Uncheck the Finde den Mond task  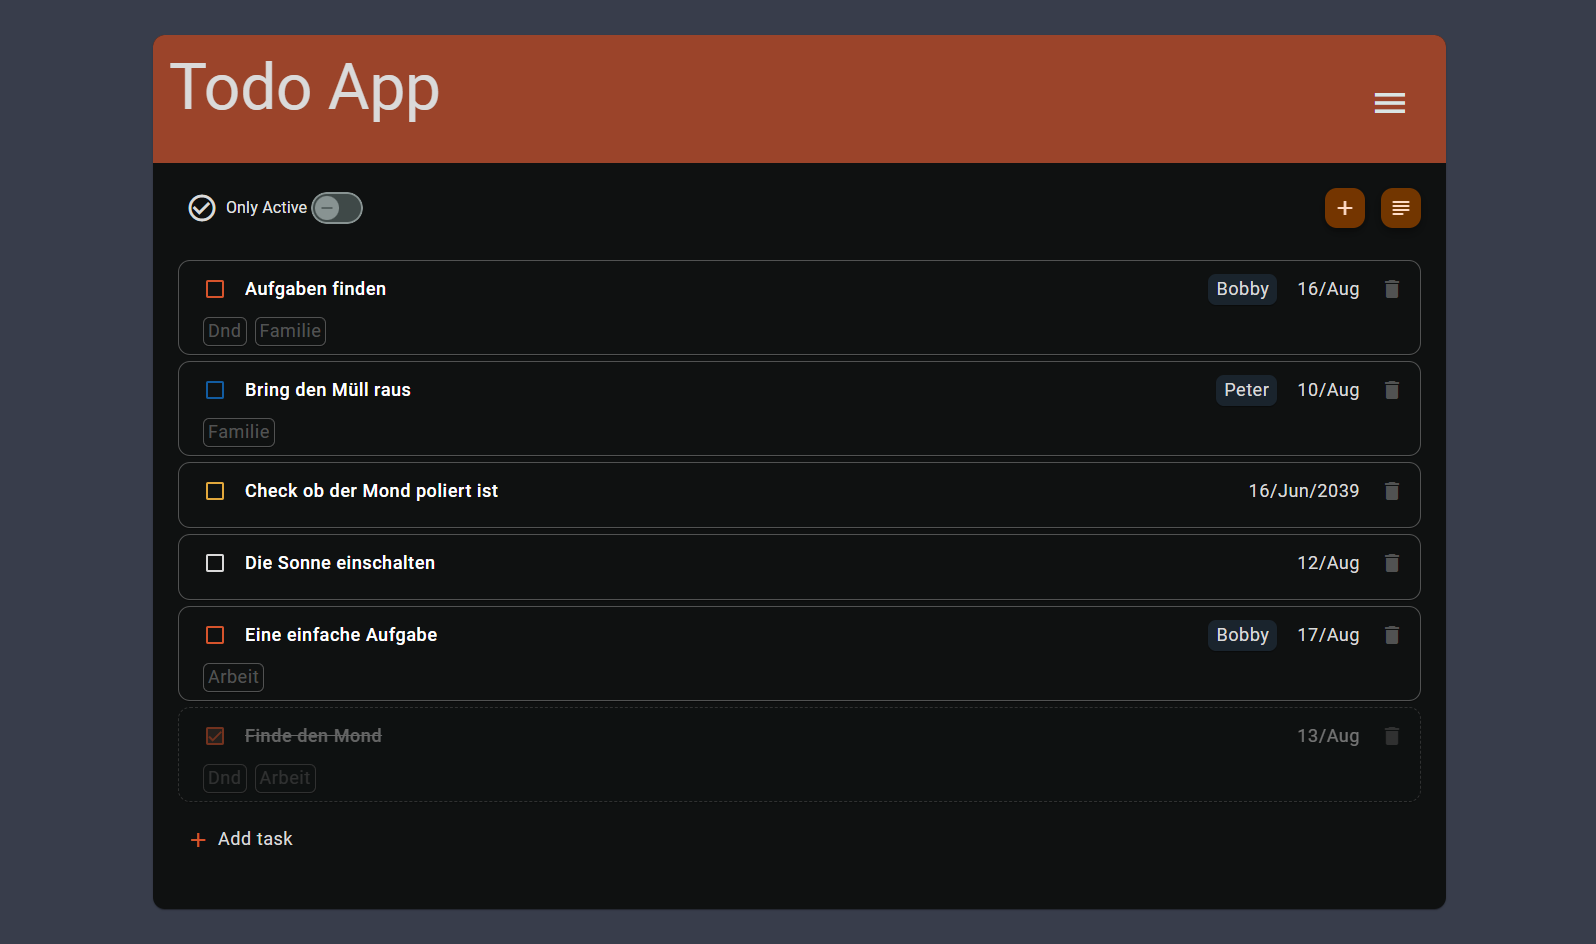tap(215, 736)
